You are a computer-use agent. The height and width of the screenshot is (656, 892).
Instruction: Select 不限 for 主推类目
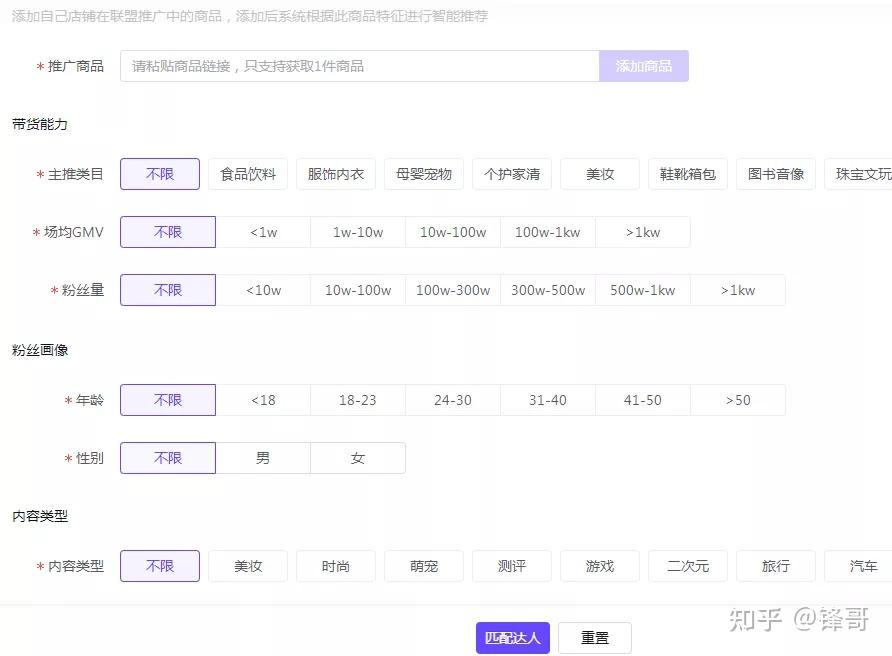coord(160,174)
